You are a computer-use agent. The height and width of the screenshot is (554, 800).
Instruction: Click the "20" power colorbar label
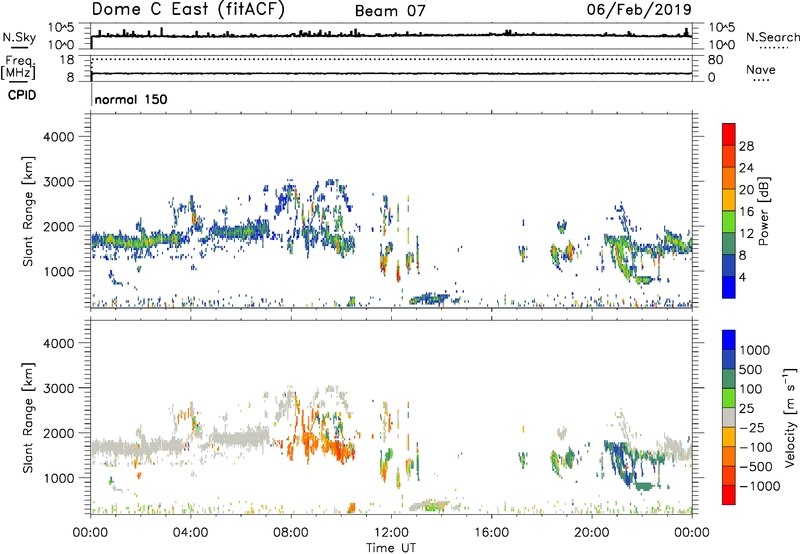746,190
